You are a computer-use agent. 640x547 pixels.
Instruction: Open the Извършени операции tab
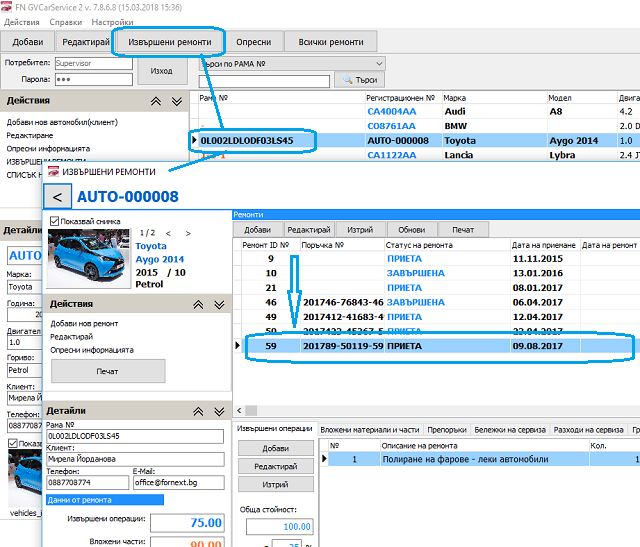275,429
